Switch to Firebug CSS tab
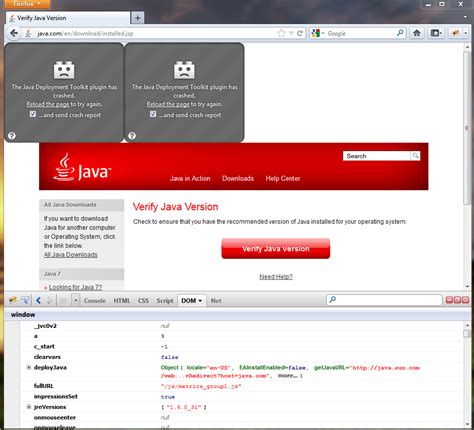 (x=143, y=301)
